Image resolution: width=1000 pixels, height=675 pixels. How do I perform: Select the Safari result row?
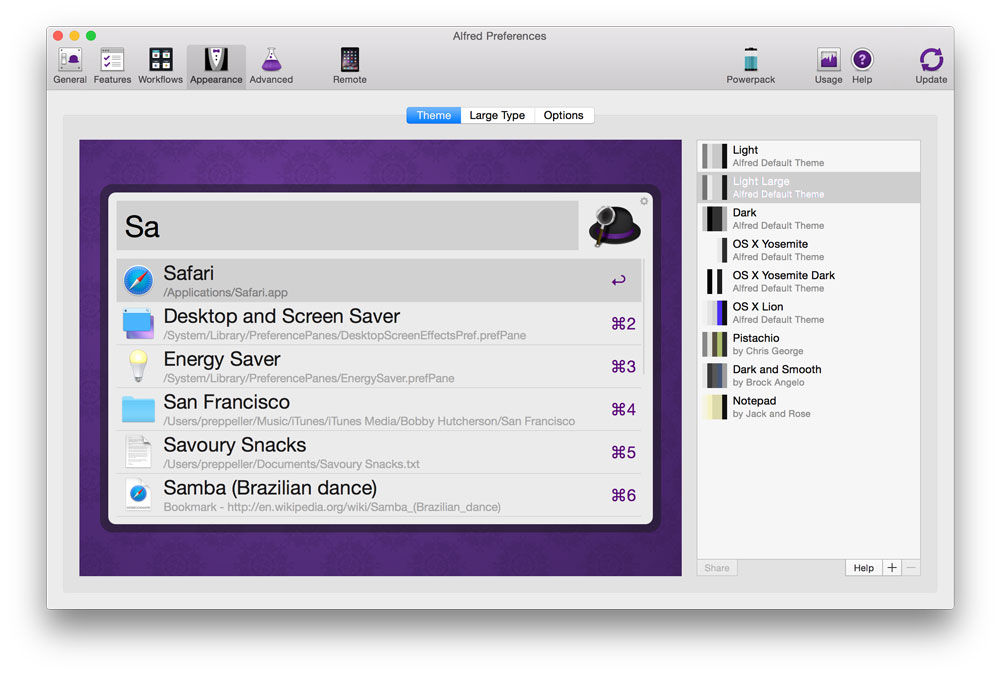coord(379,281)
